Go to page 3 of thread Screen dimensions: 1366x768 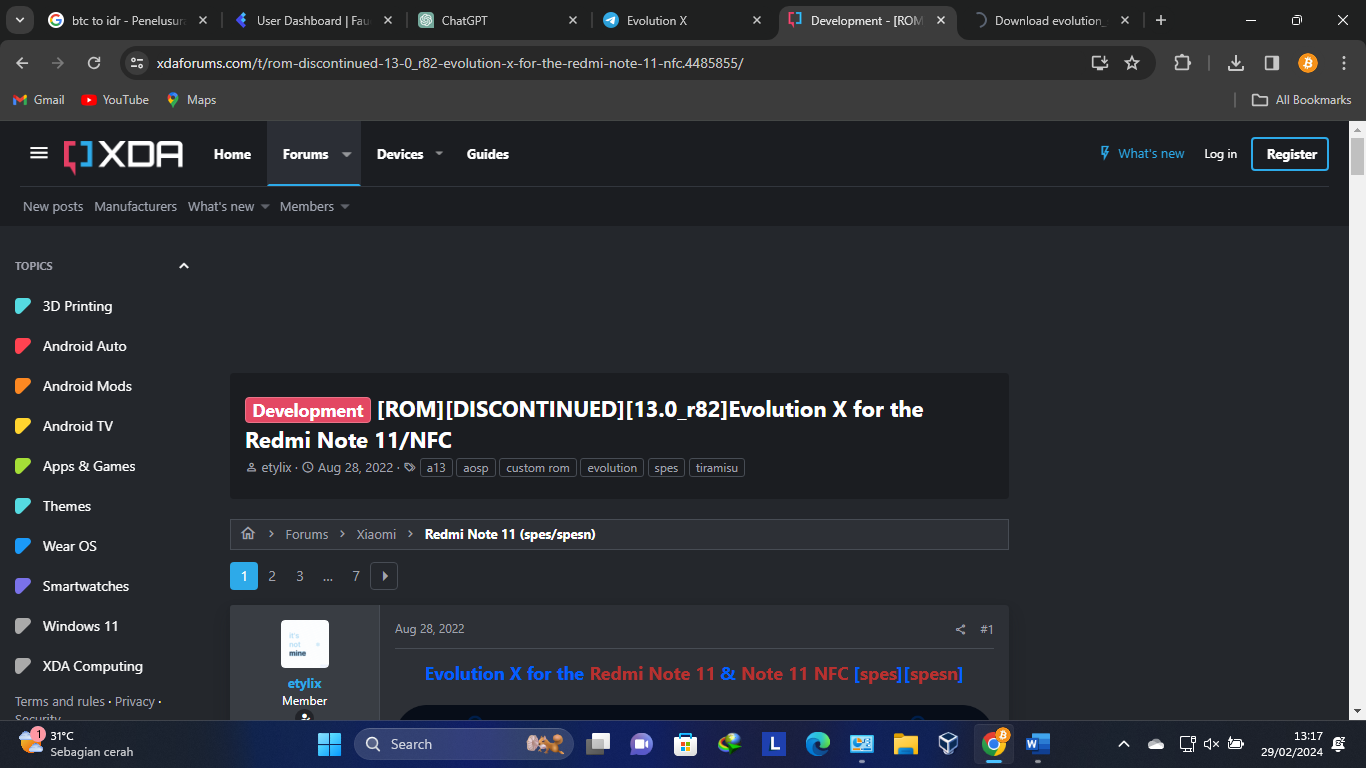(300, 576)
